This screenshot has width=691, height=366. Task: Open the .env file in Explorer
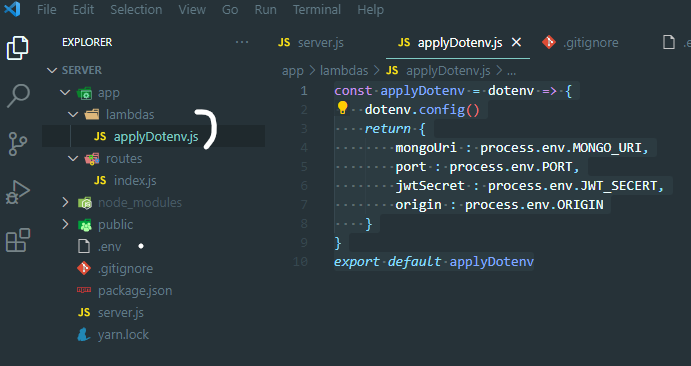pyautogui.click(x=110, y=247)
